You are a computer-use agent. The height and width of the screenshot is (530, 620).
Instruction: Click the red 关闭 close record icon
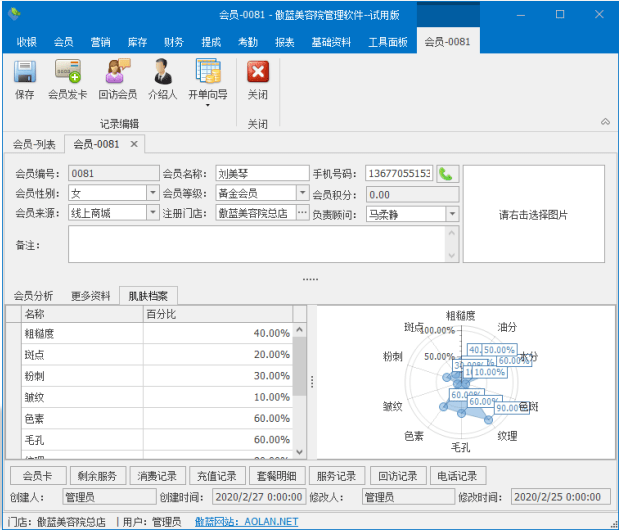click(258, 73)
